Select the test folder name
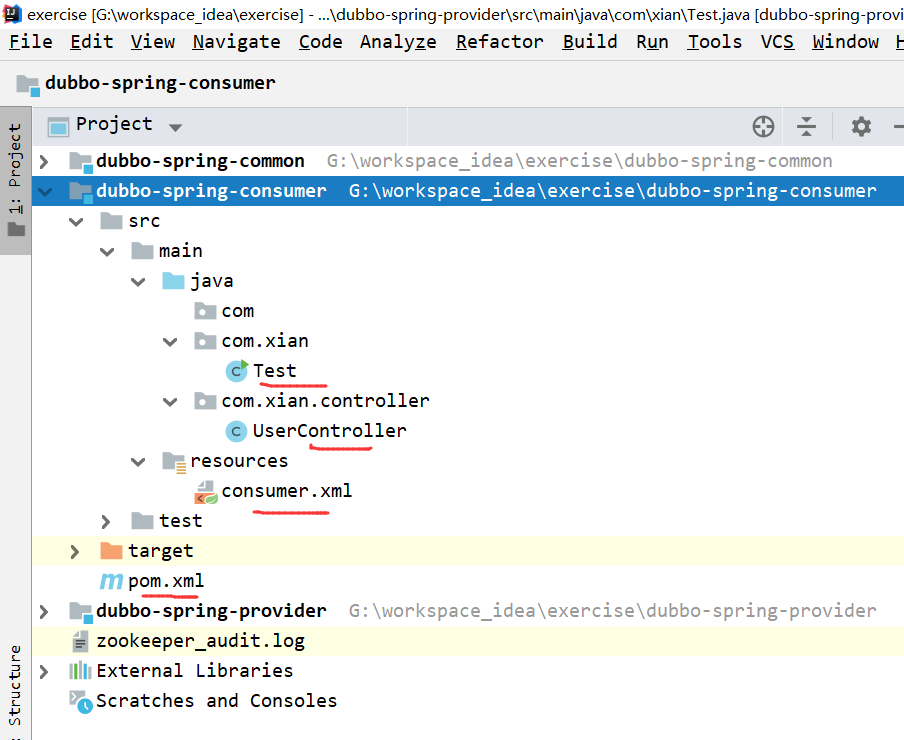The image size is (904, 740). [180, 521]
